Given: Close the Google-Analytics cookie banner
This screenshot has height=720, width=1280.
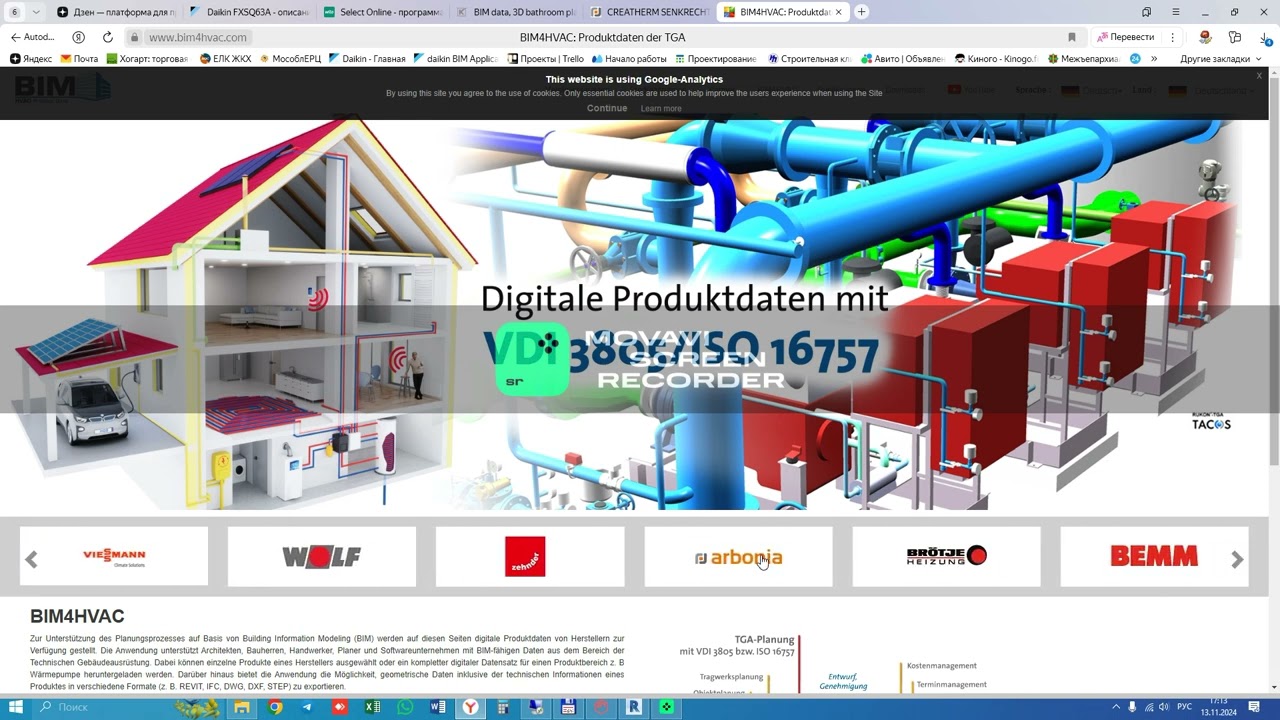Looking at the screenshot, I should [x=1259, y=76].
